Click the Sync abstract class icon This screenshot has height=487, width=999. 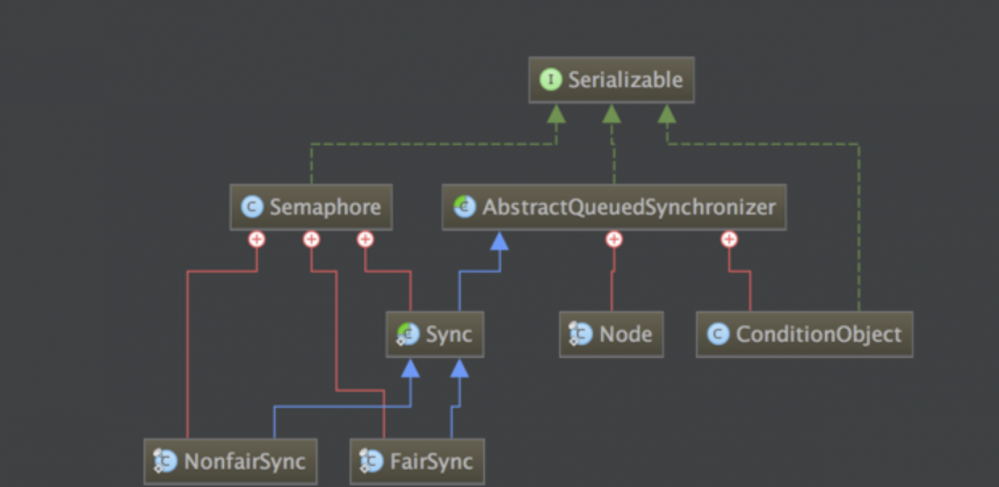click(408, 334)
